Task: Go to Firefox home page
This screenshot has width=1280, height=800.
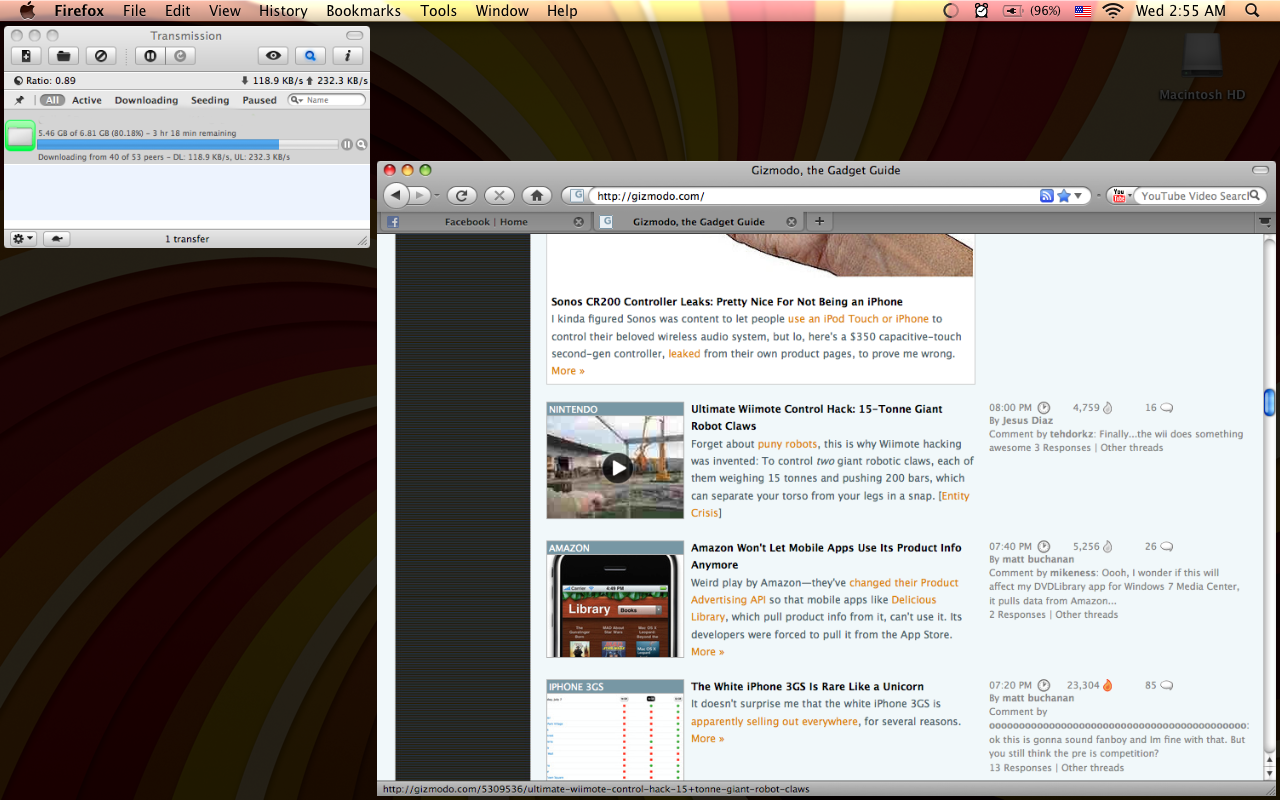Action: 536,195
